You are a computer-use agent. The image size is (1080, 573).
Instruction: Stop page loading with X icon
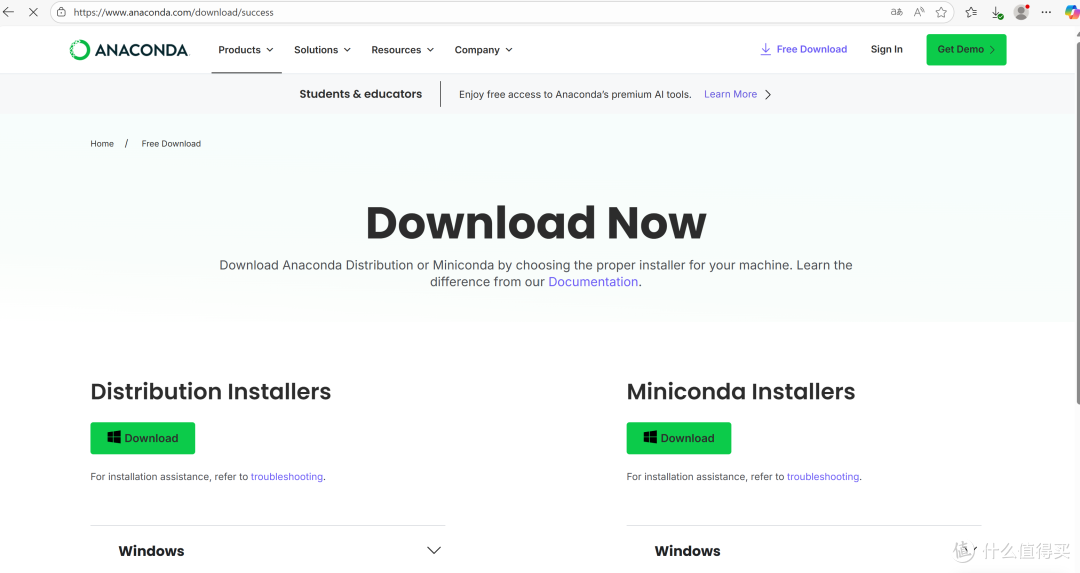33,12
